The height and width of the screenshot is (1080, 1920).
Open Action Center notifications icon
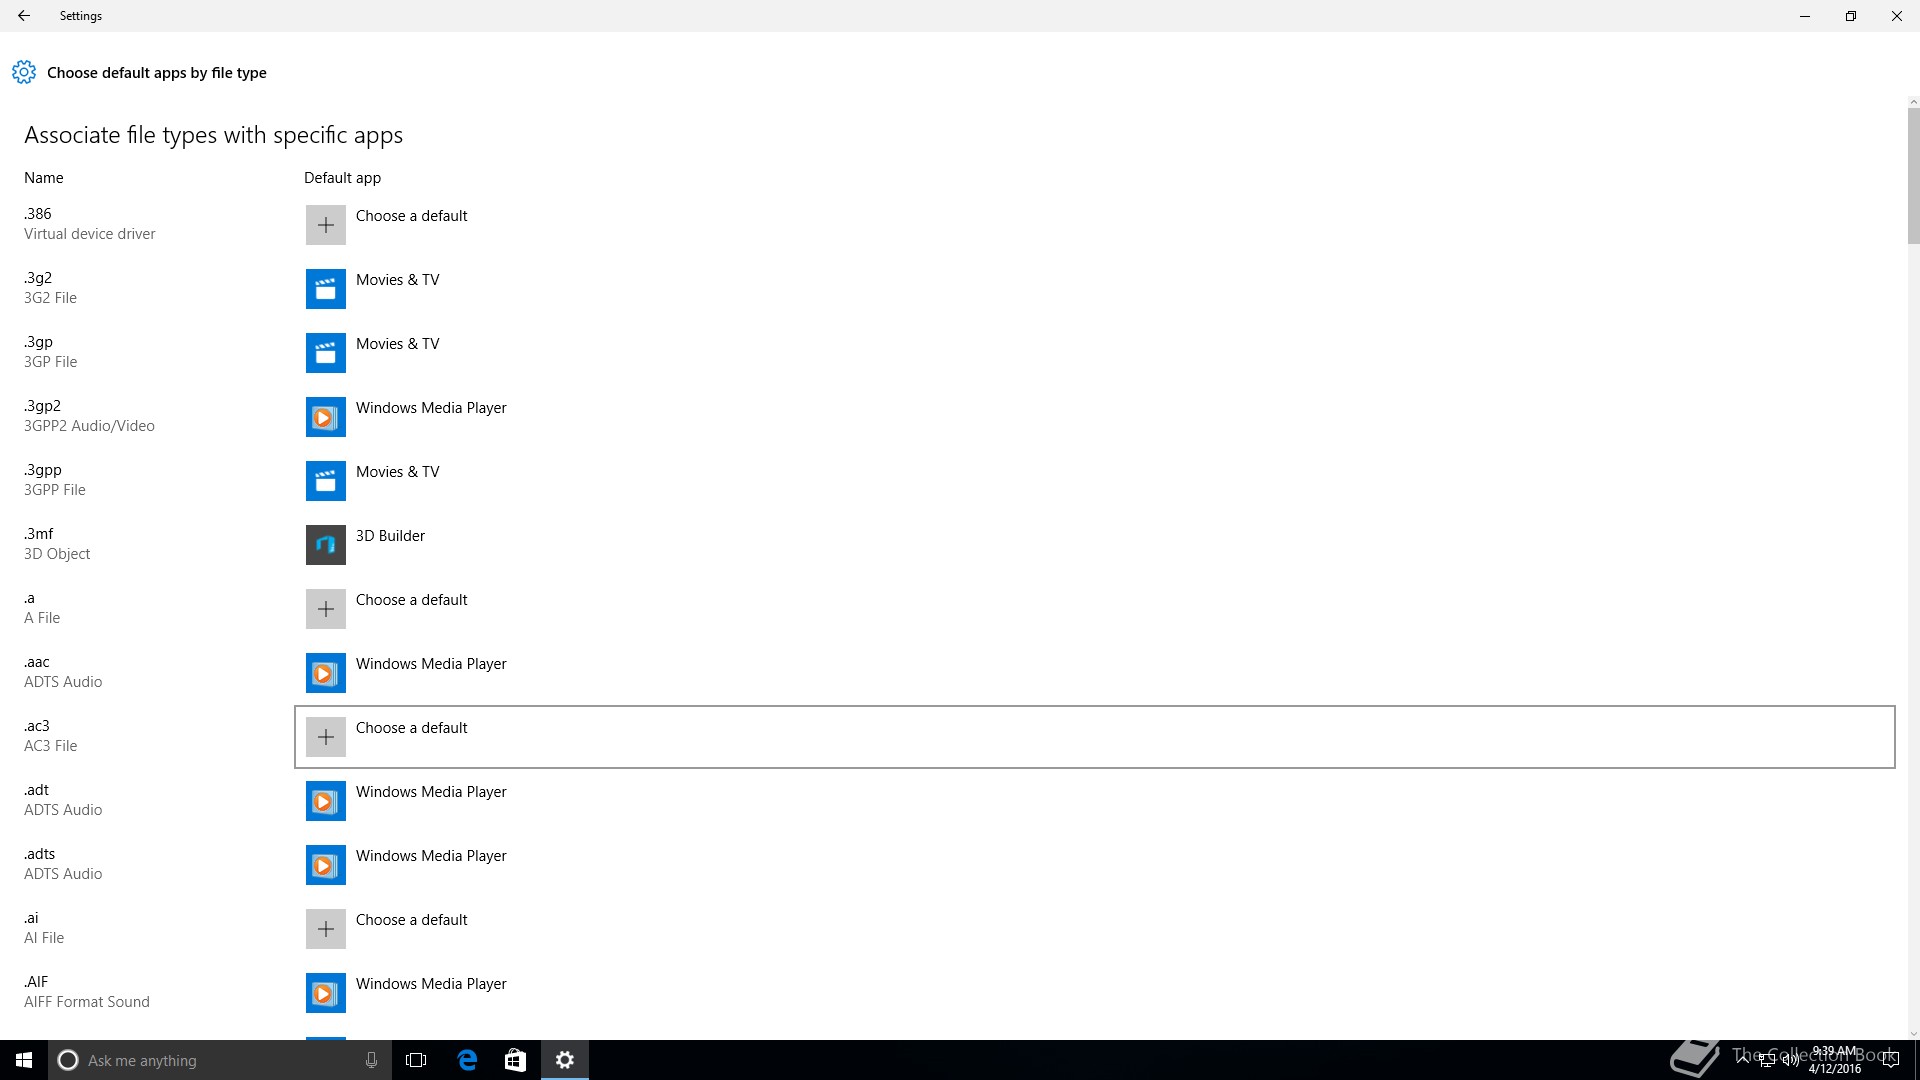pyautogui.click(x=1891, y=1060)
